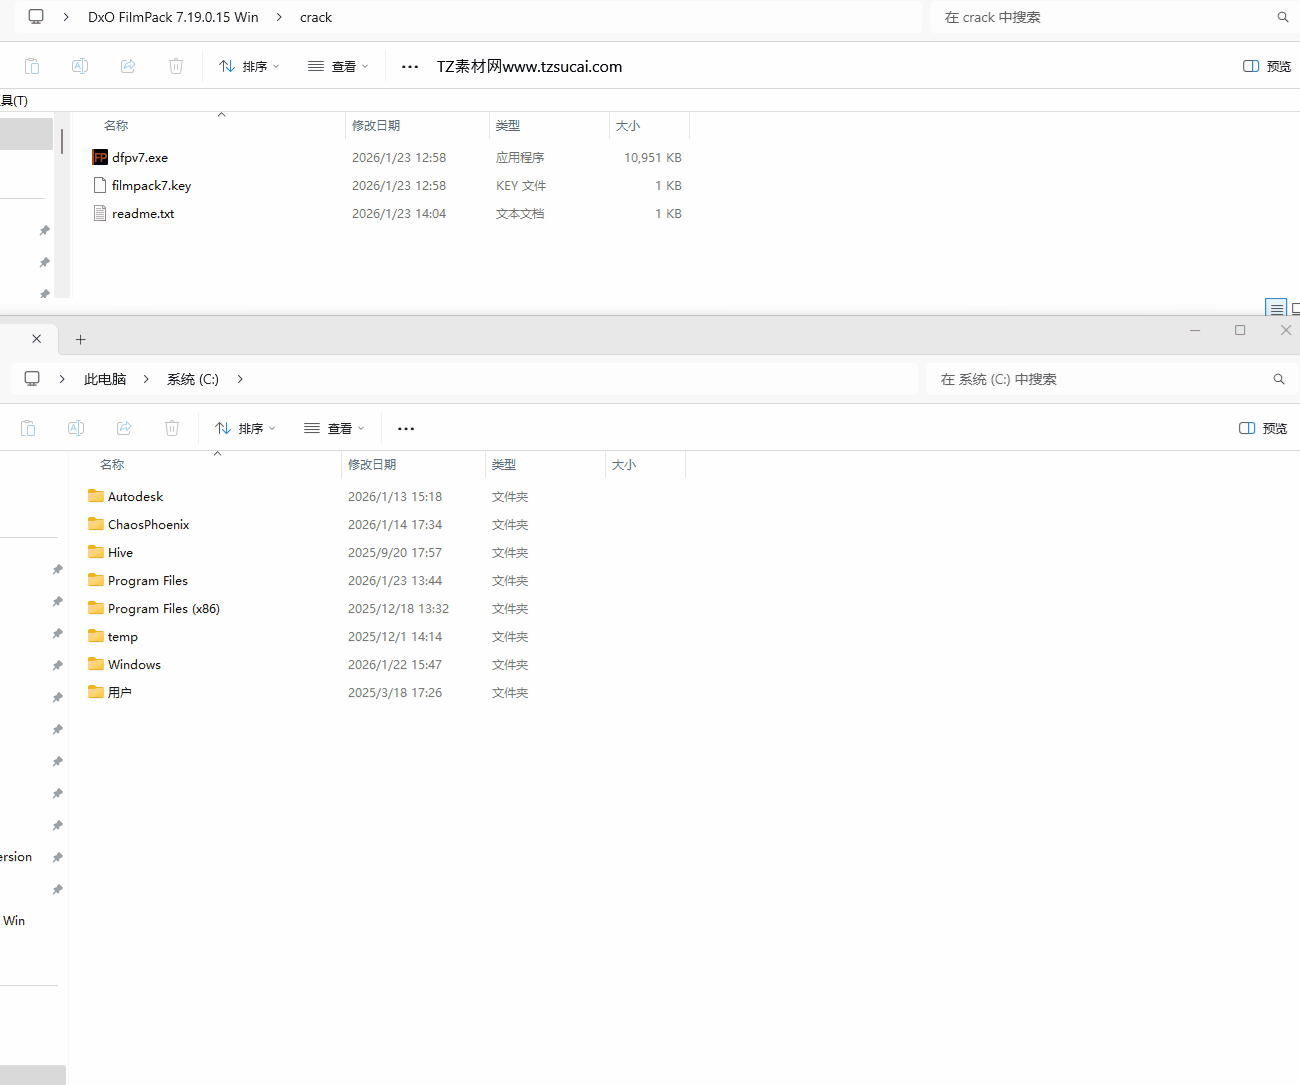Open the 排序 sort dropdown in the 系统 (C:) window
The height and width of the screenshot is (1085, 1300).
pyautogui.click(x=245, y=429)
